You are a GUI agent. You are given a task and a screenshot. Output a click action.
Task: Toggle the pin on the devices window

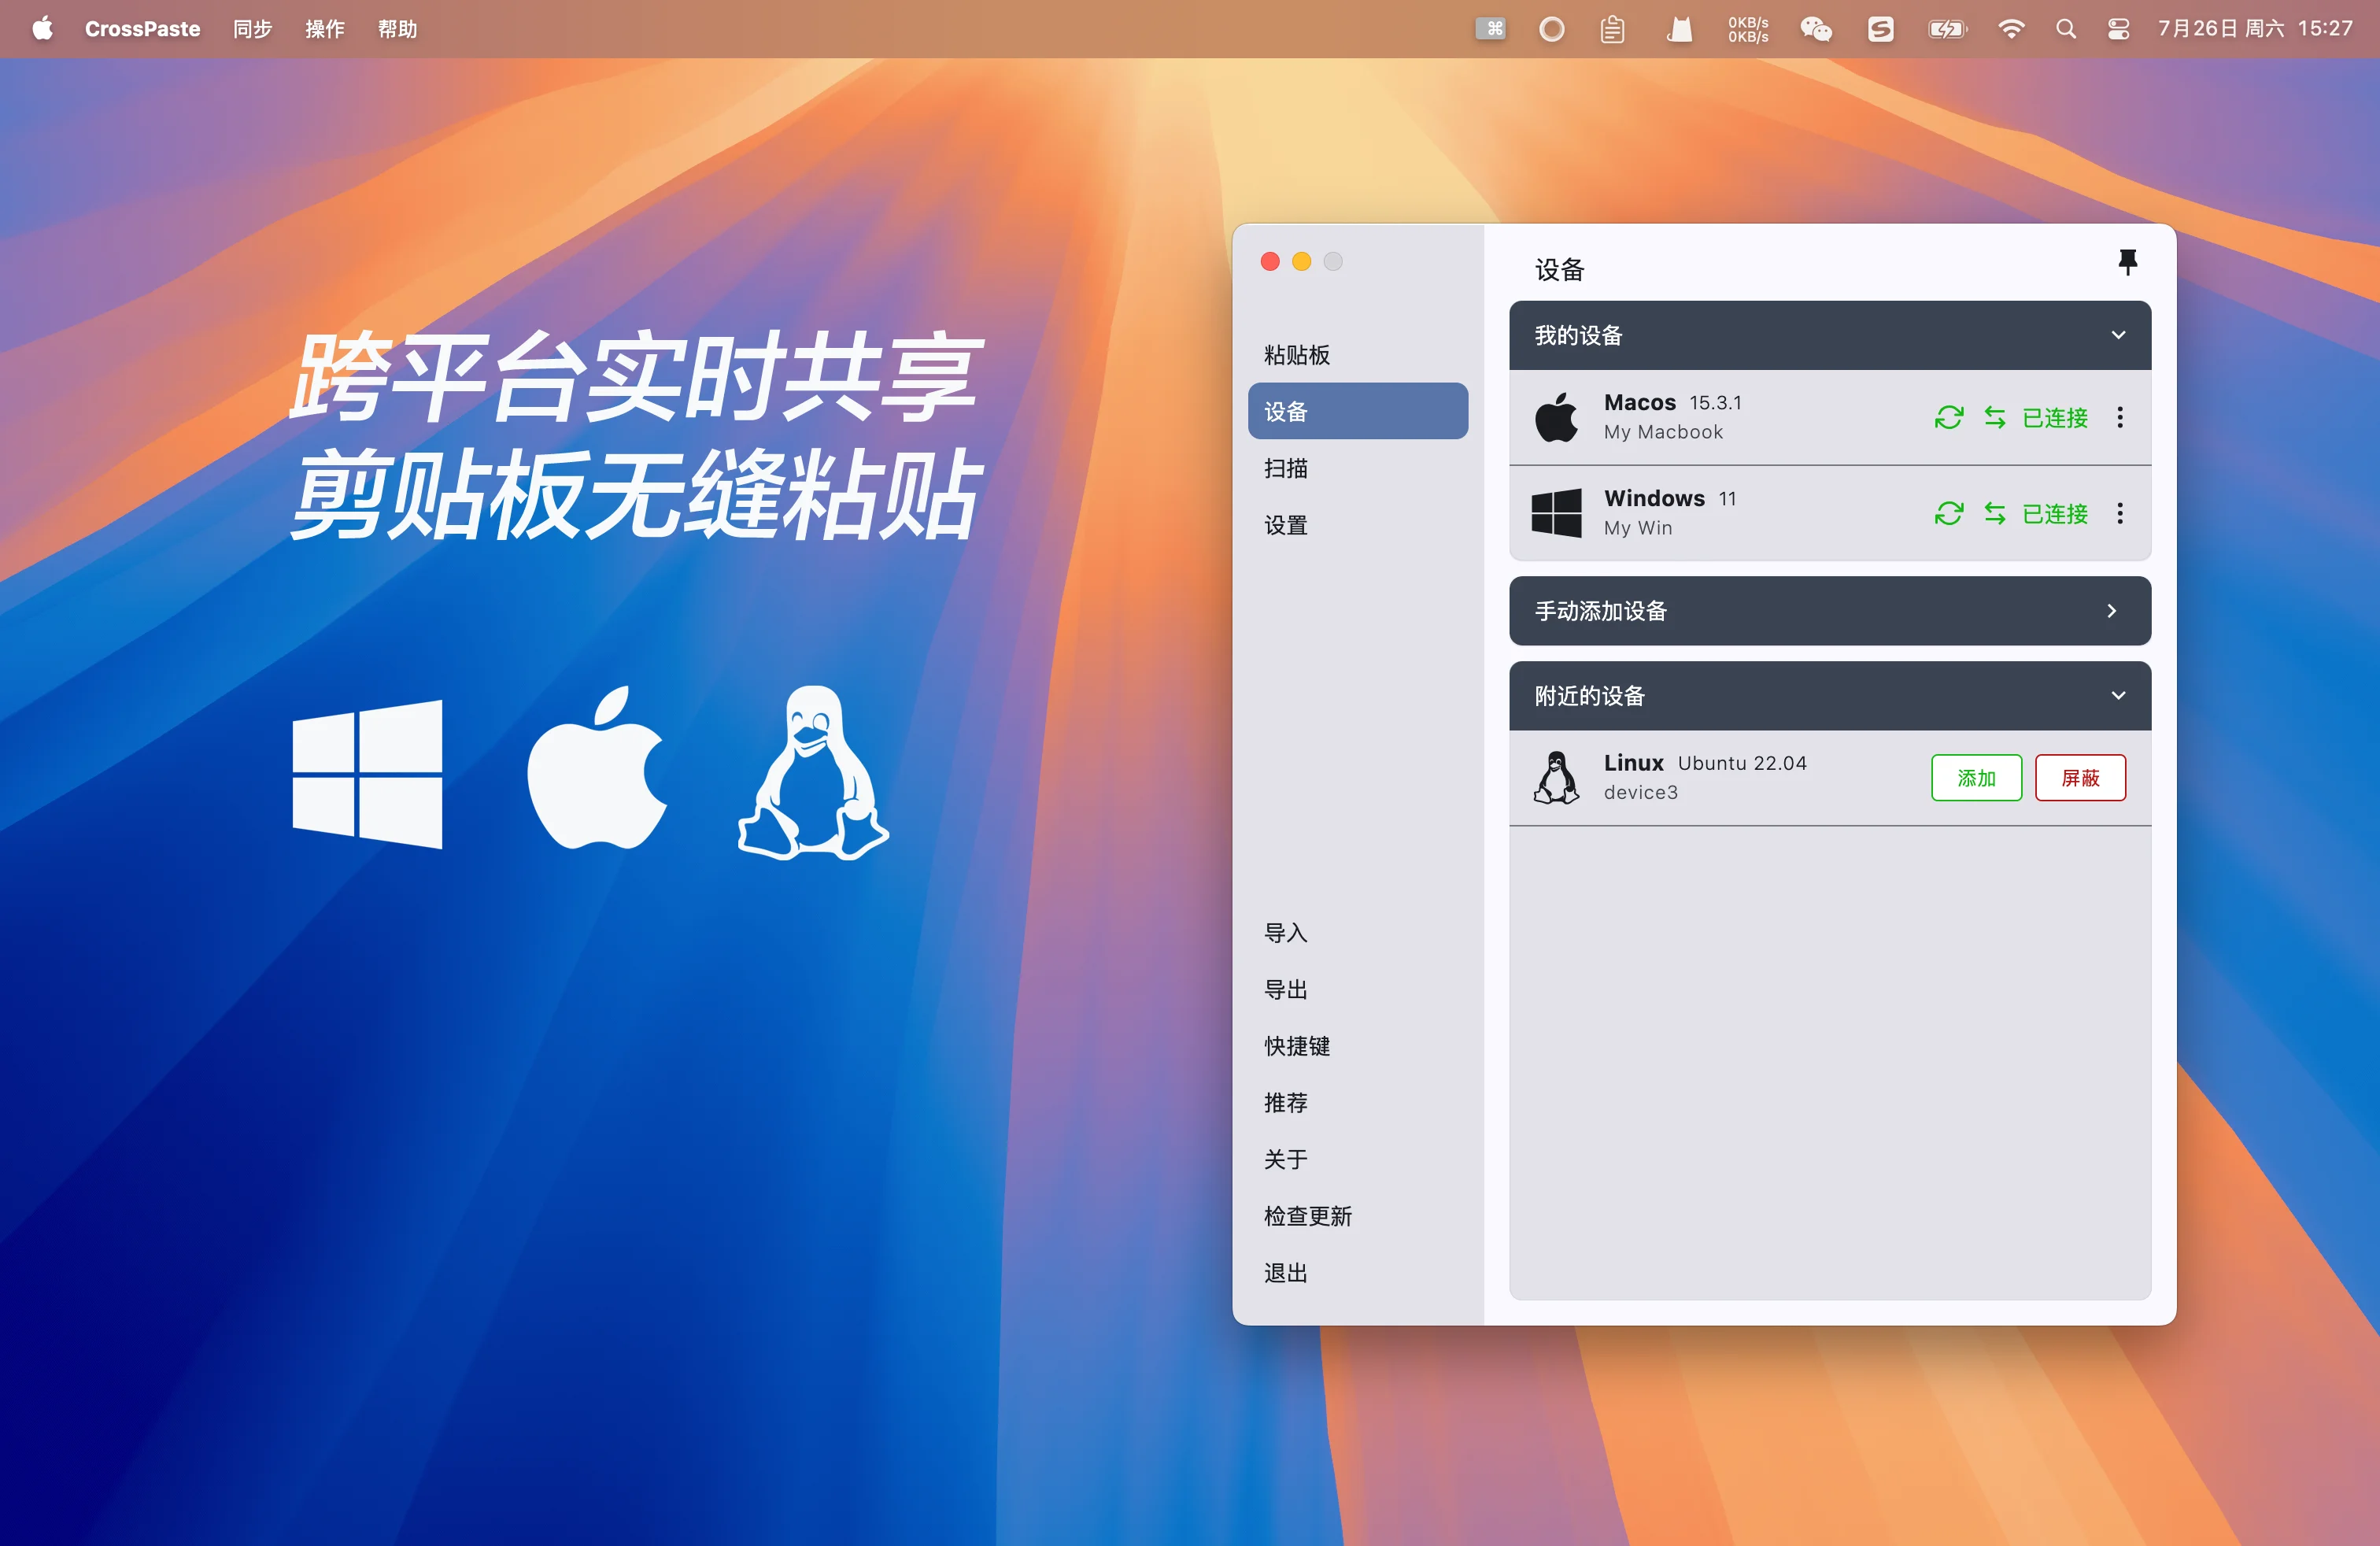(x=2127, y=262)
